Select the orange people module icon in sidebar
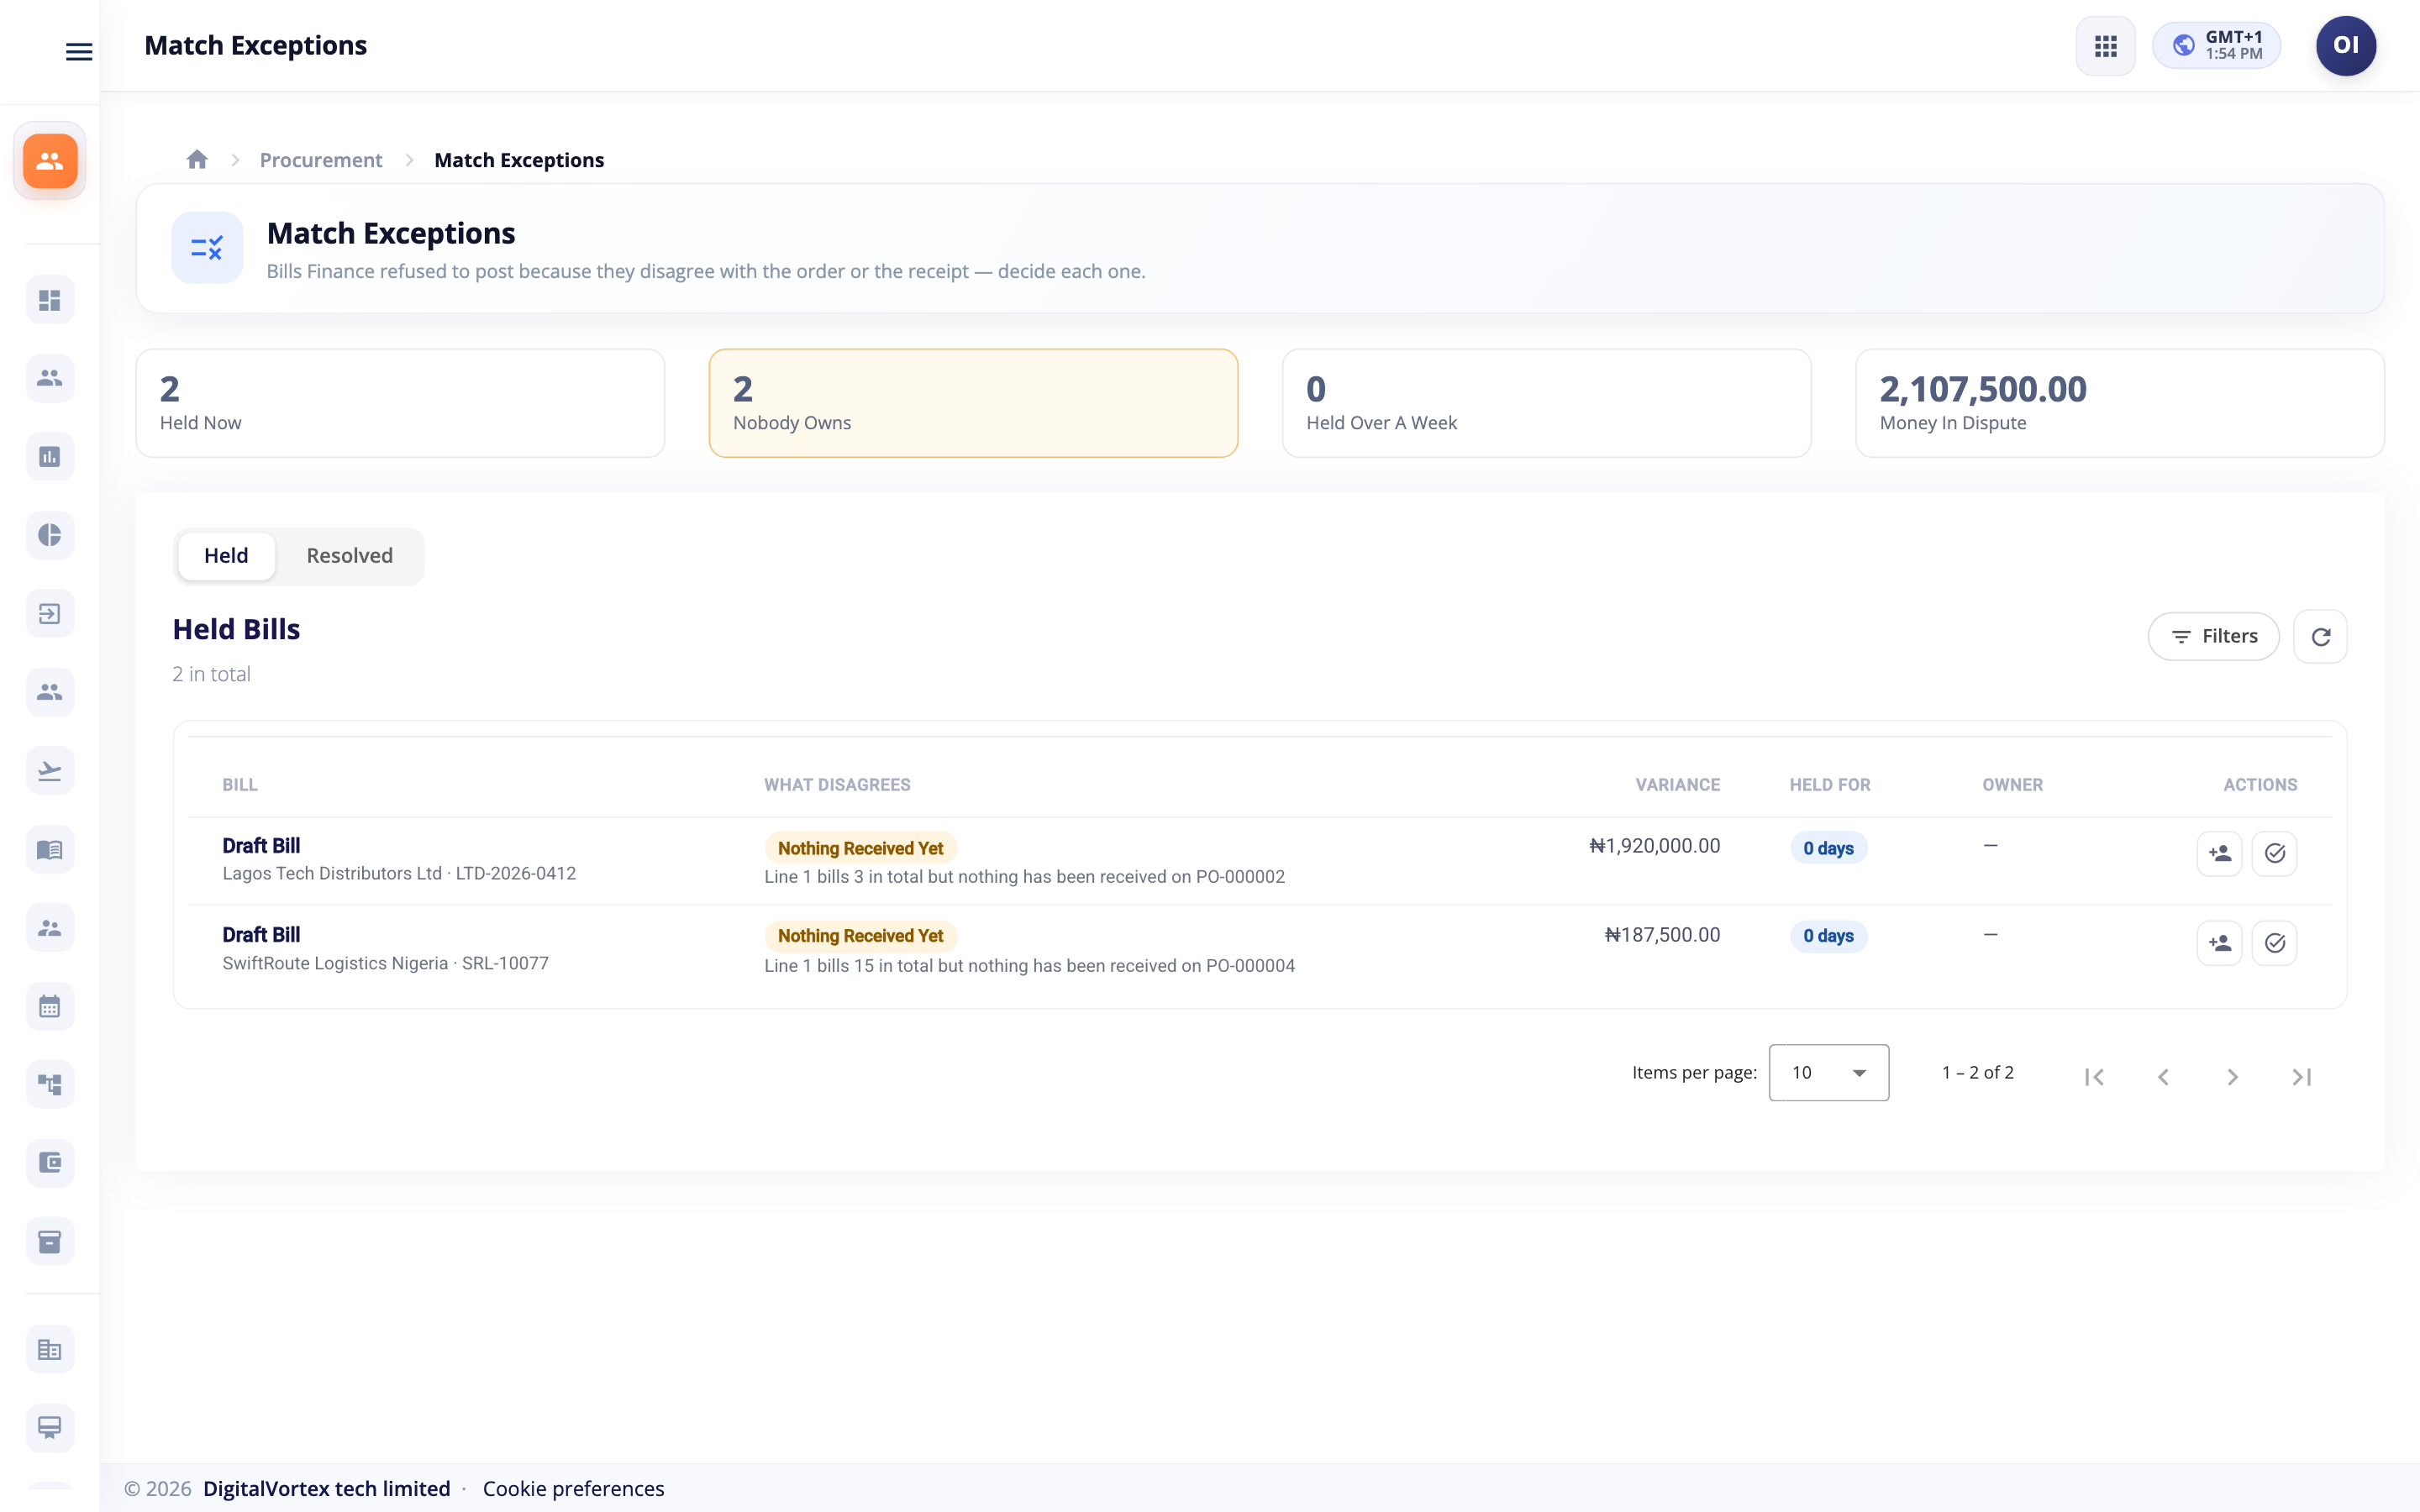This screenshot has height=1512, width=2420. (x=50, y=161)
